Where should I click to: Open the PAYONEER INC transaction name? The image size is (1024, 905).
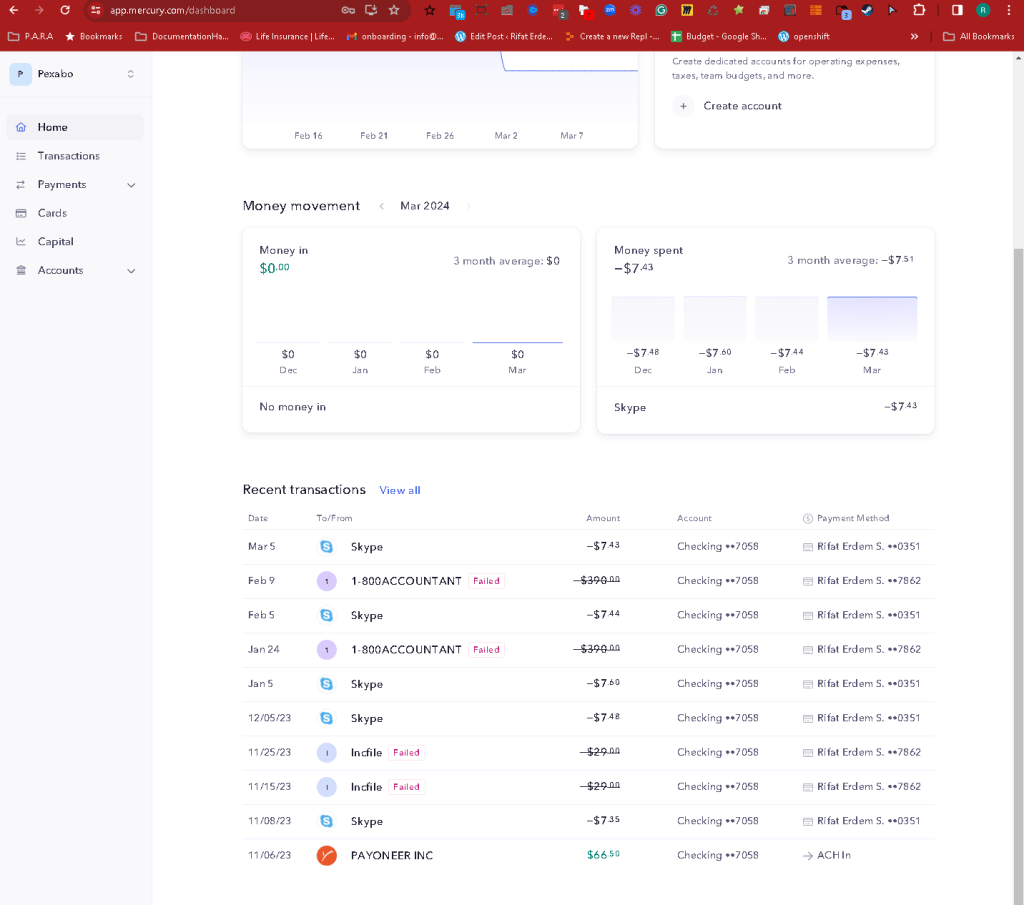[392, 855]
